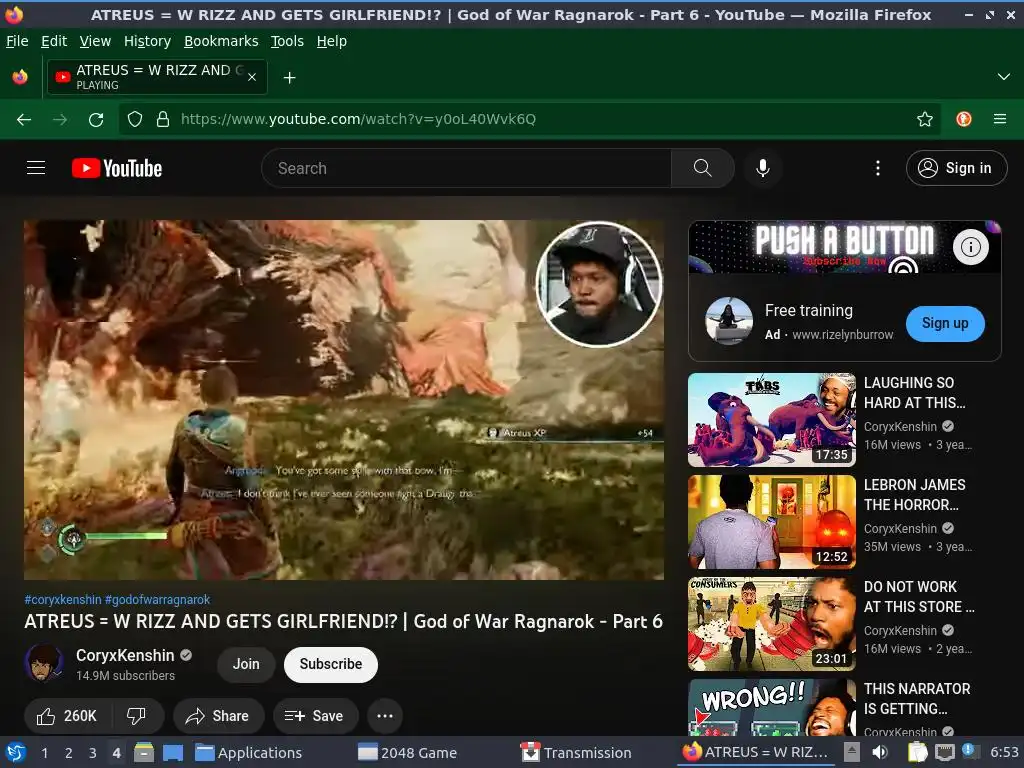This screenshot has height=768, width=1024.
Task: Share this video
Action: pos(218,716)
